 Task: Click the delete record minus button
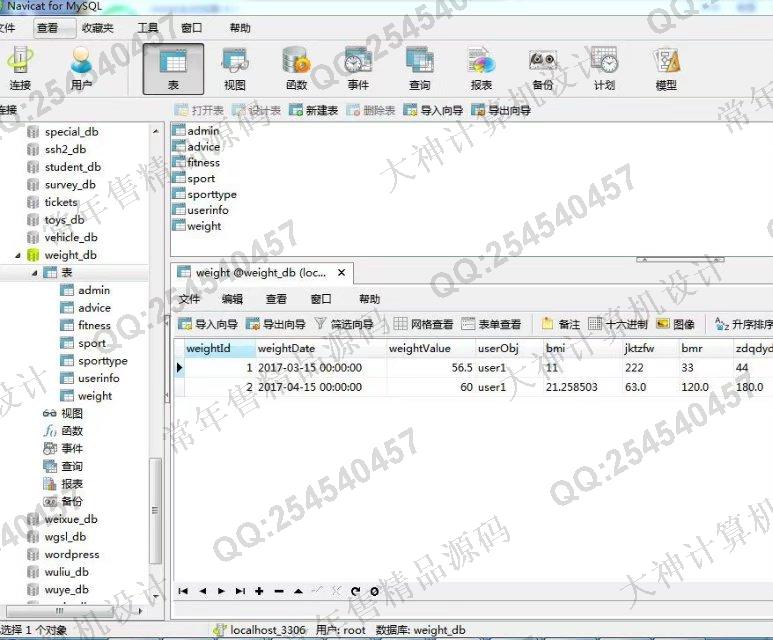[x=279, y=591]
